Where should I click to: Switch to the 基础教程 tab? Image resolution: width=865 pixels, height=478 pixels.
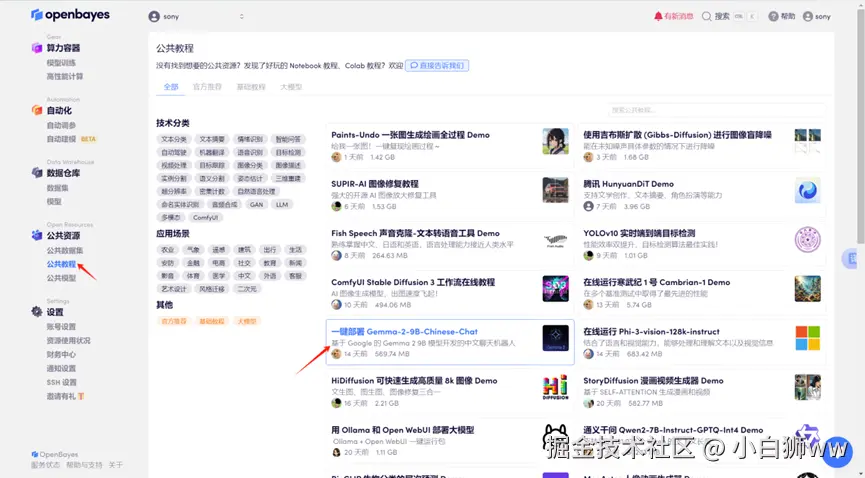(x=251, y=87)
